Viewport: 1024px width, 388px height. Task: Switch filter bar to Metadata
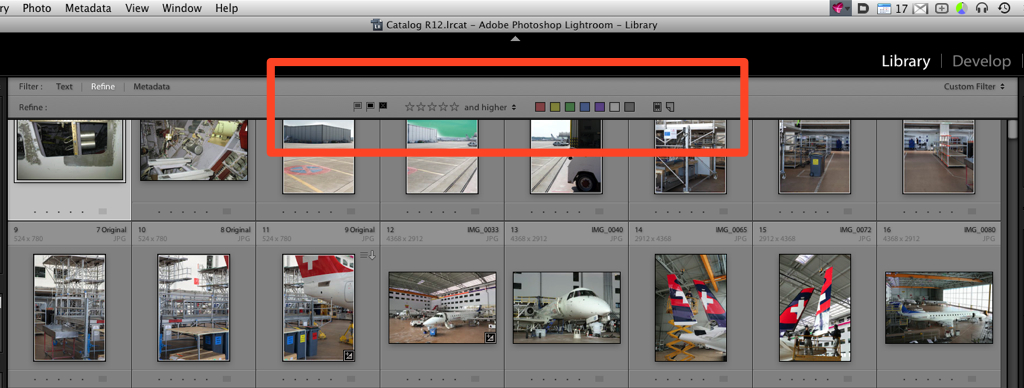point(152,86)
